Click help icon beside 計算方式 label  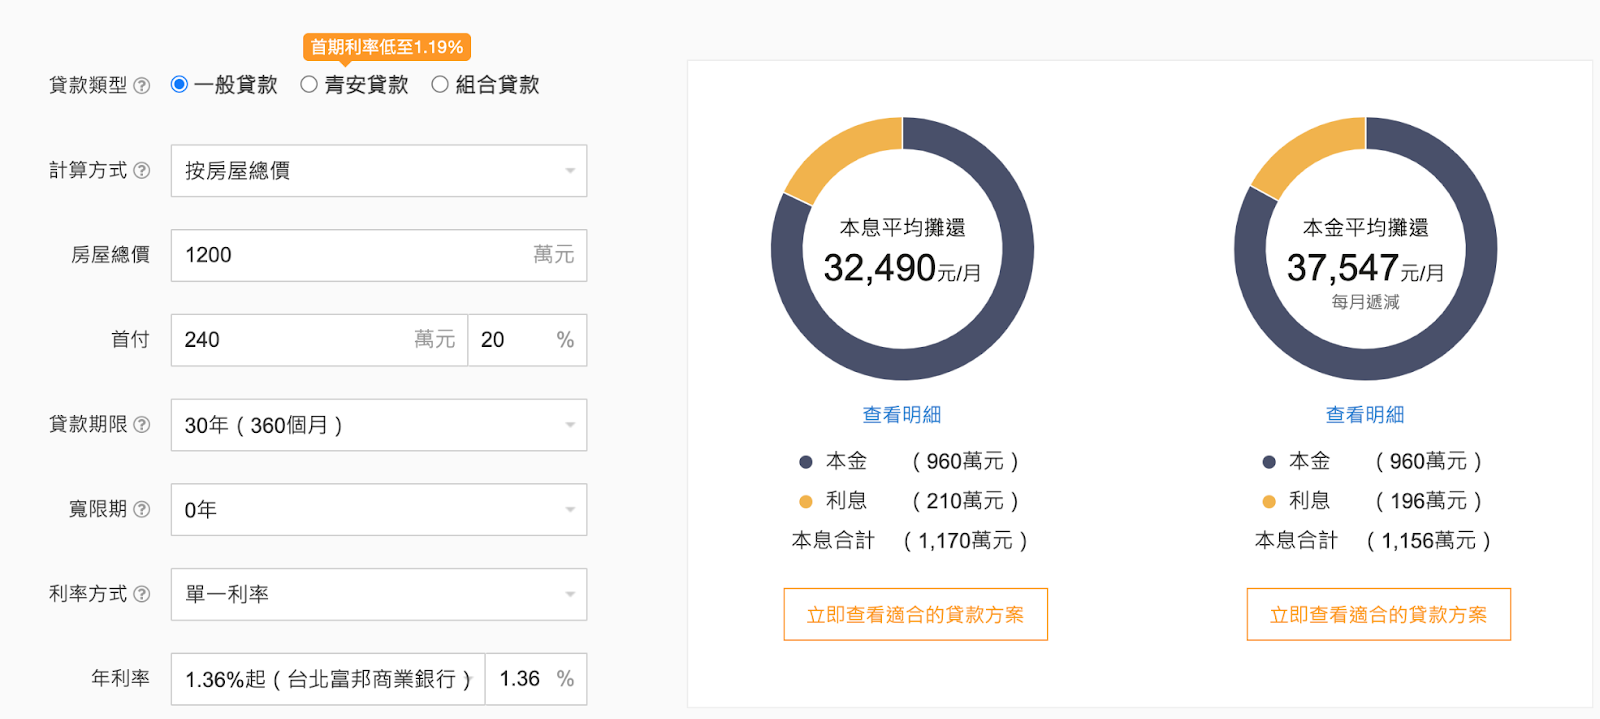(142, 170)
